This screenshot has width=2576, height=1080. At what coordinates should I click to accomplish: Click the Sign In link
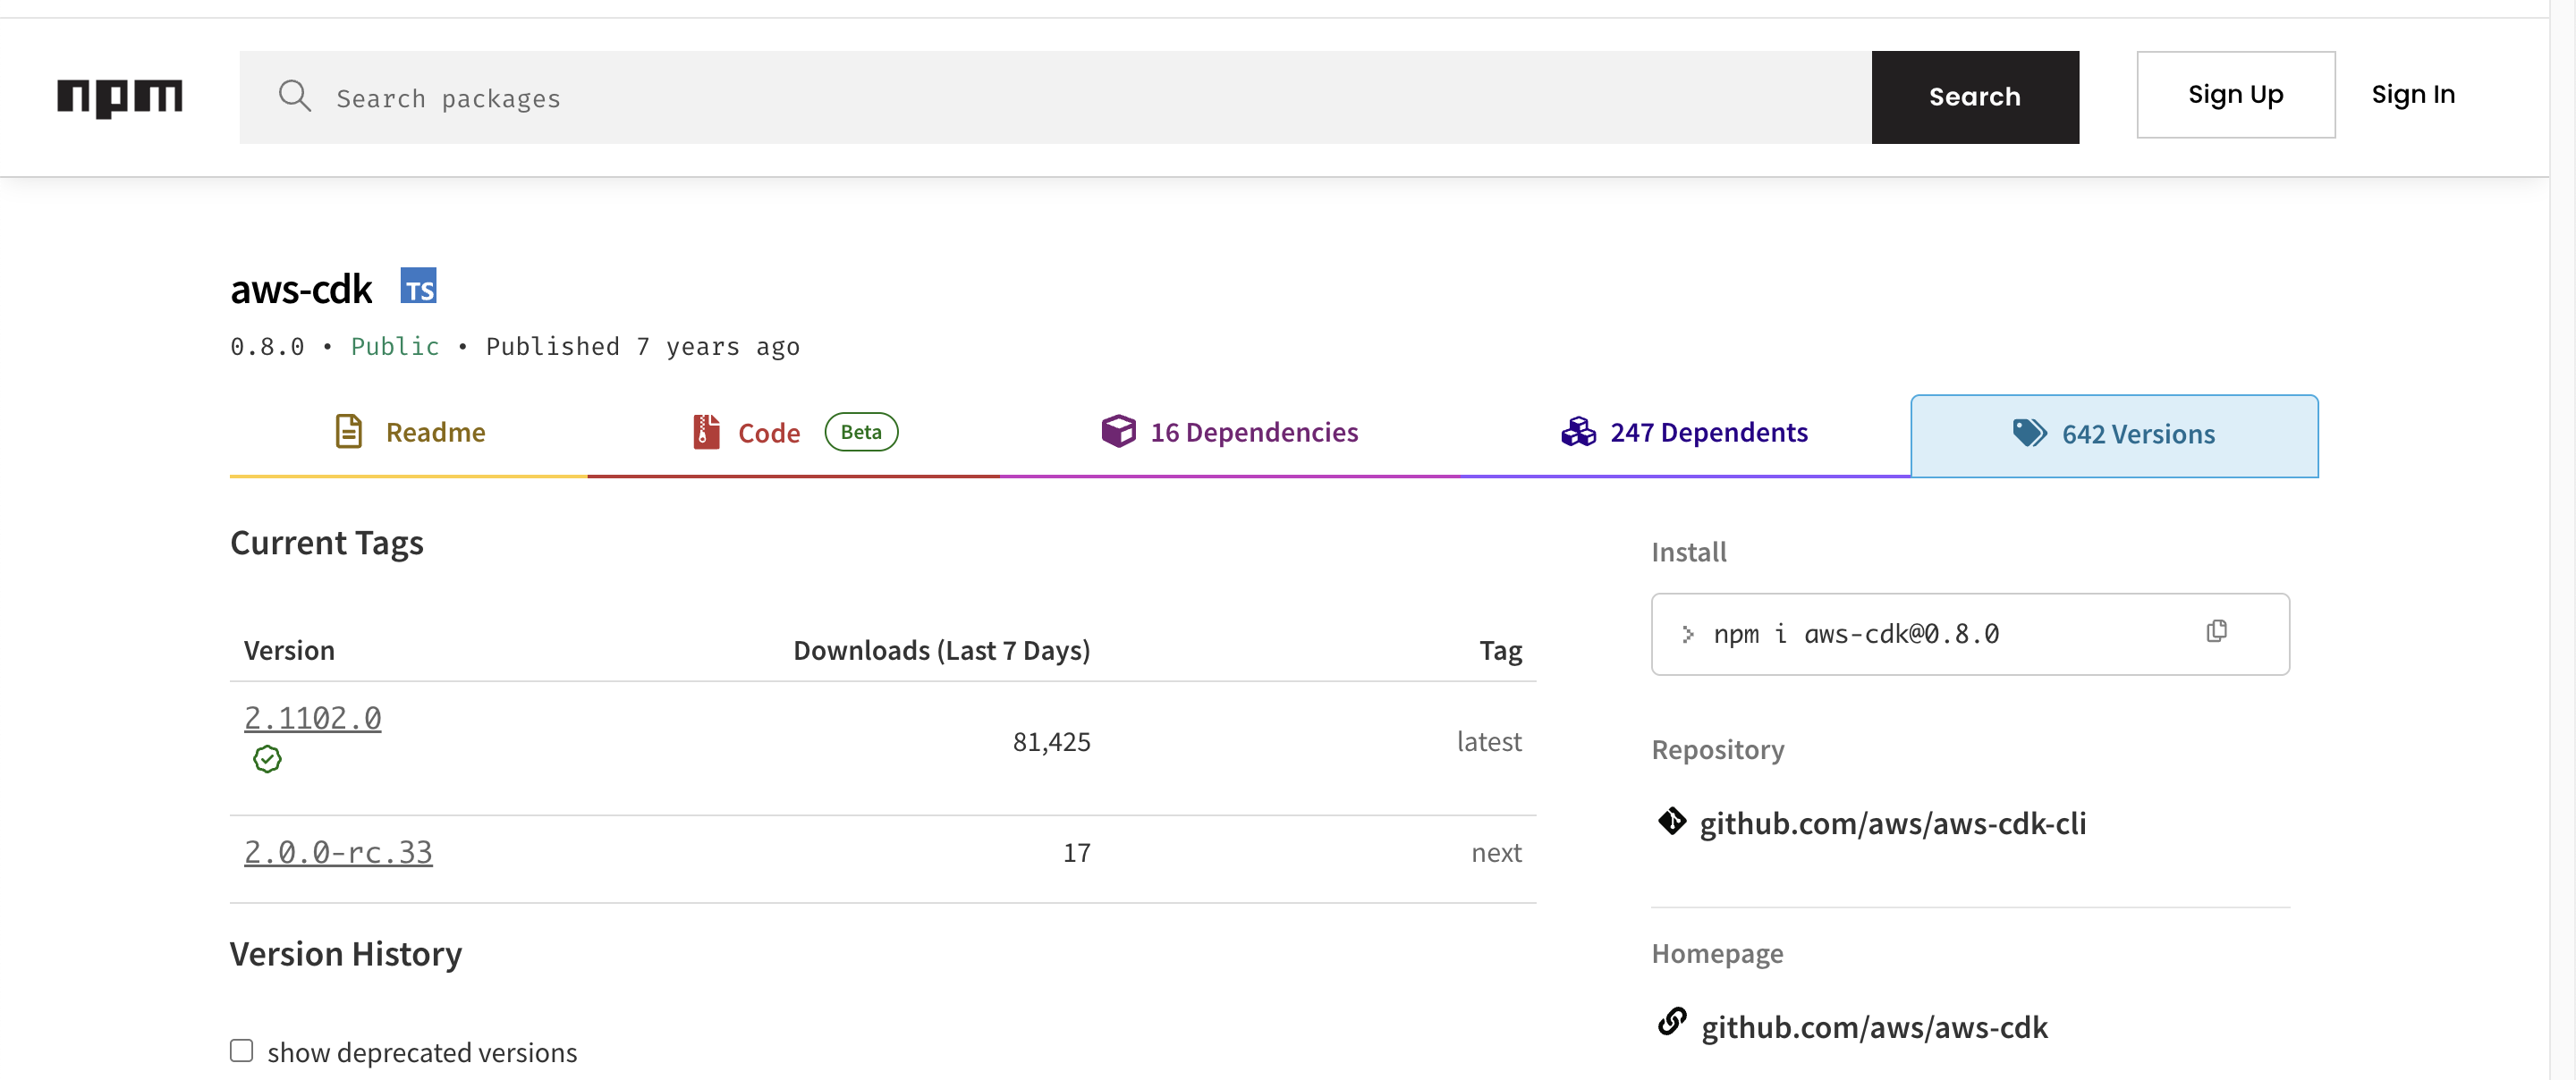(2412, 95)
